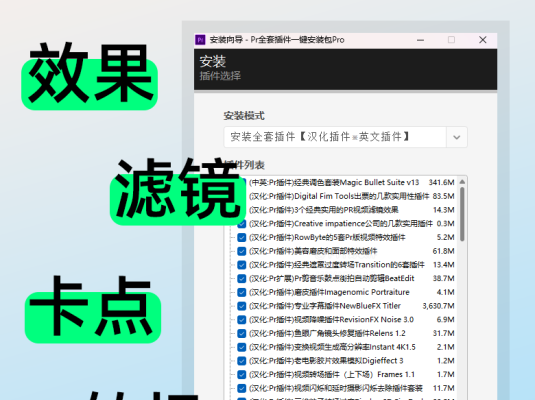The height and width of the screenshot is (400, 535).
Task: Toggle RowByte 5套Pr版视频特效插件 checkbox
Action: [242, 238]
